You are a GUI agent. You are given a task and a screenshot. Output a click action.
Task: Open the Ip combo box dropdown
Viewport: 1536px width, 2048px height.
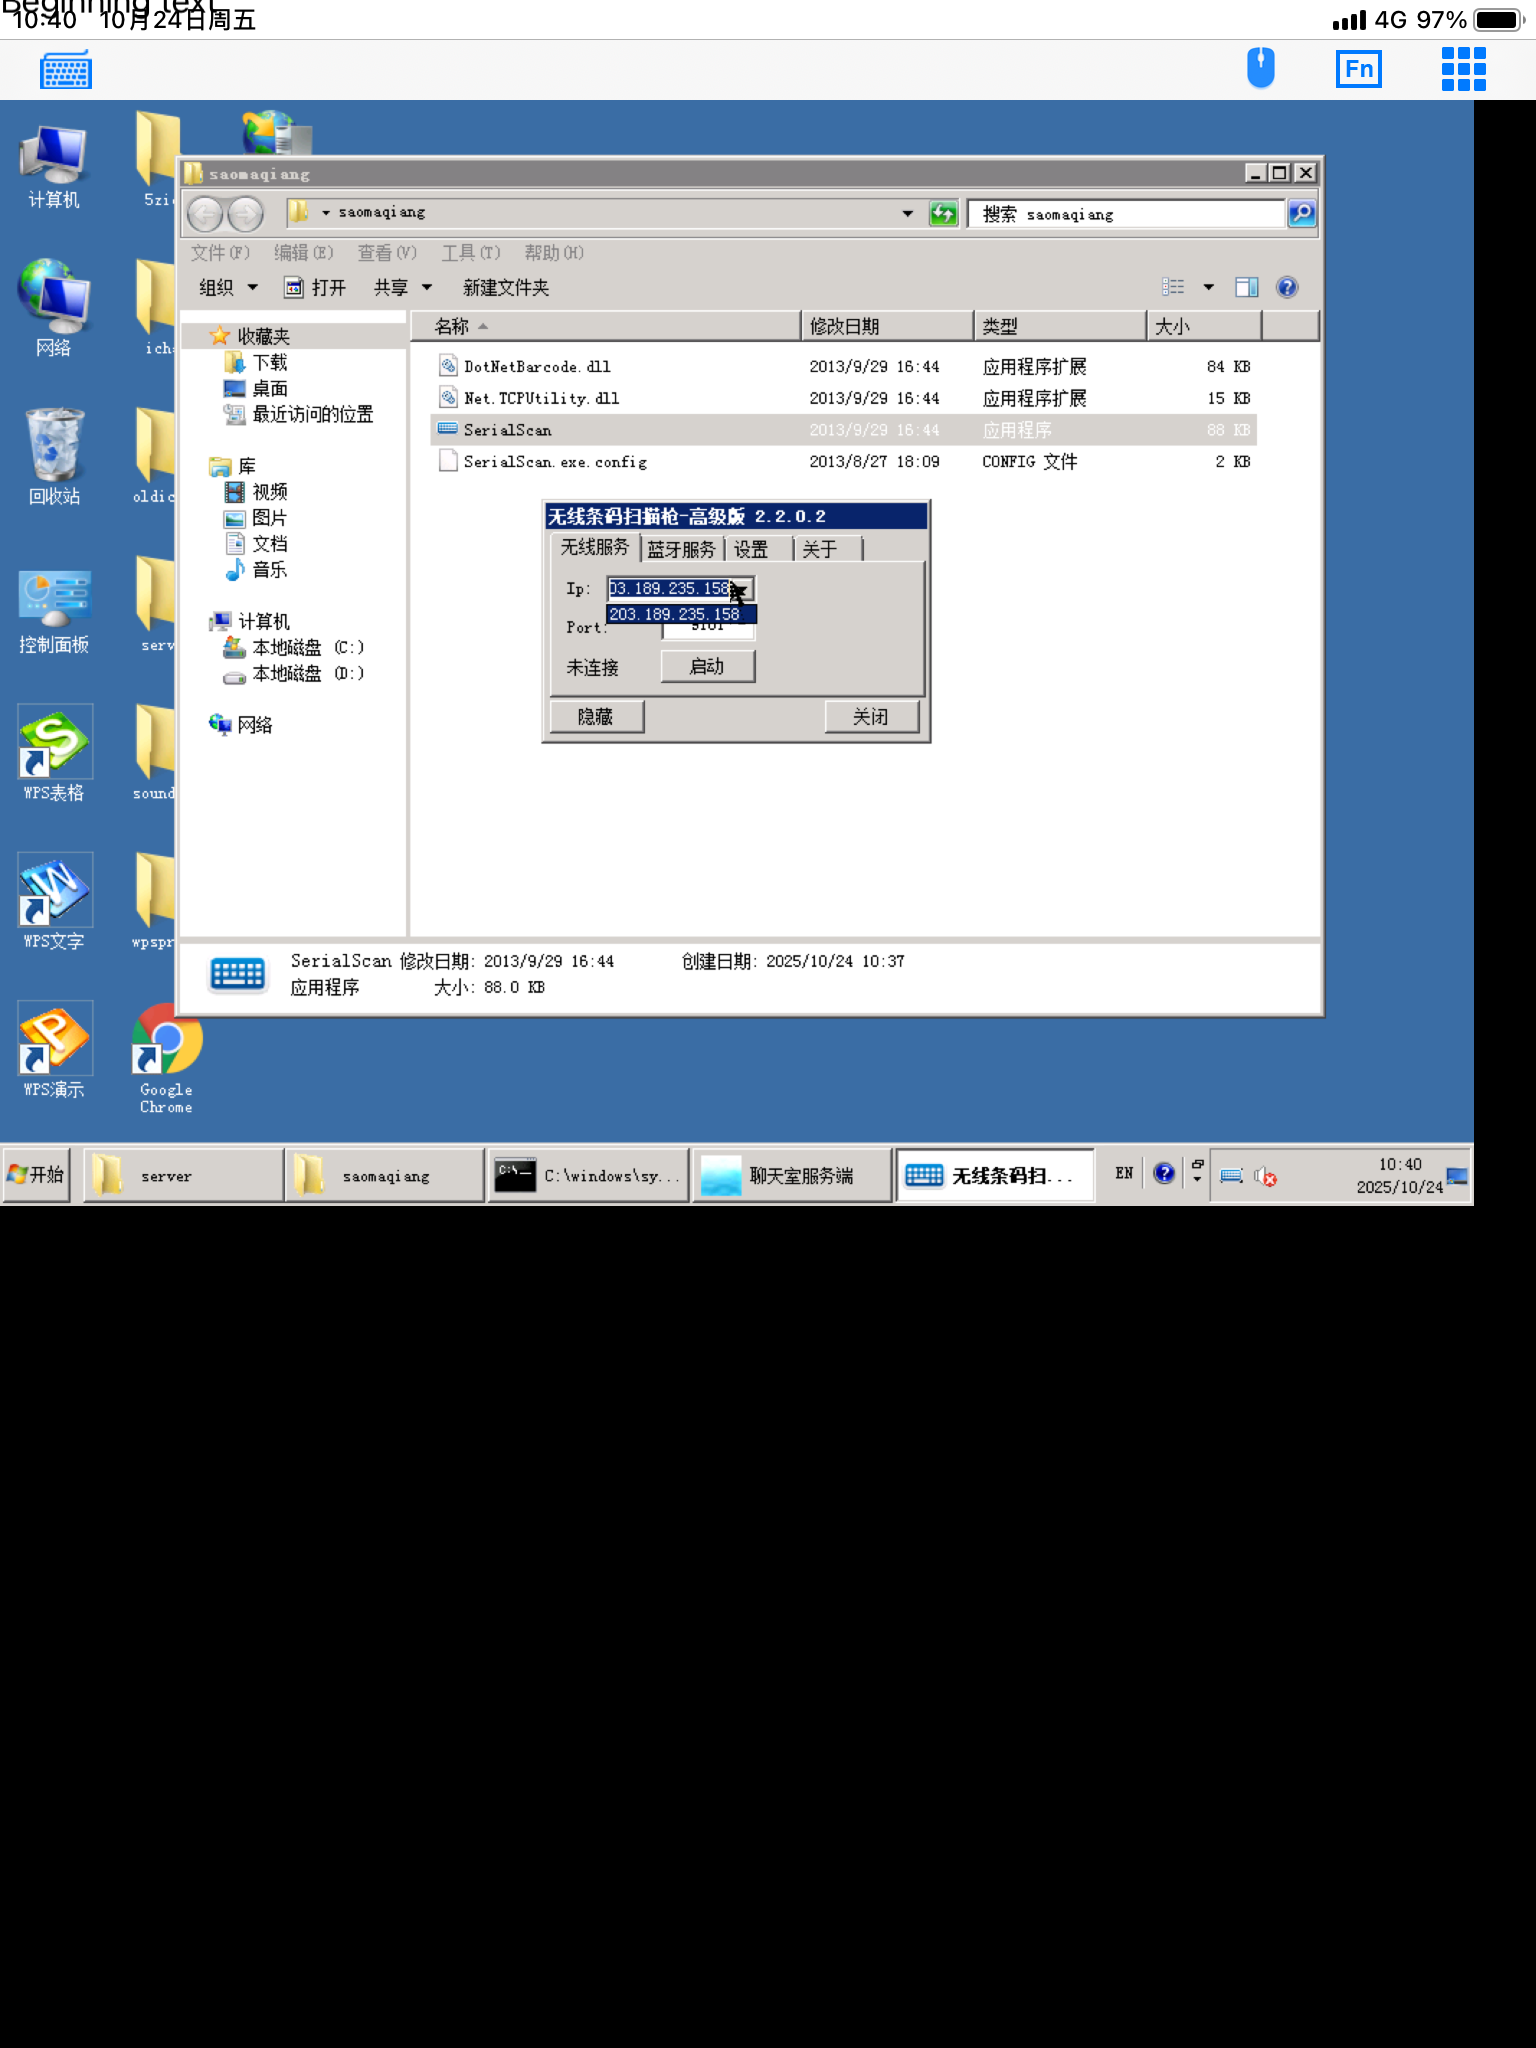pyautogui.click(x=744, y=589)
